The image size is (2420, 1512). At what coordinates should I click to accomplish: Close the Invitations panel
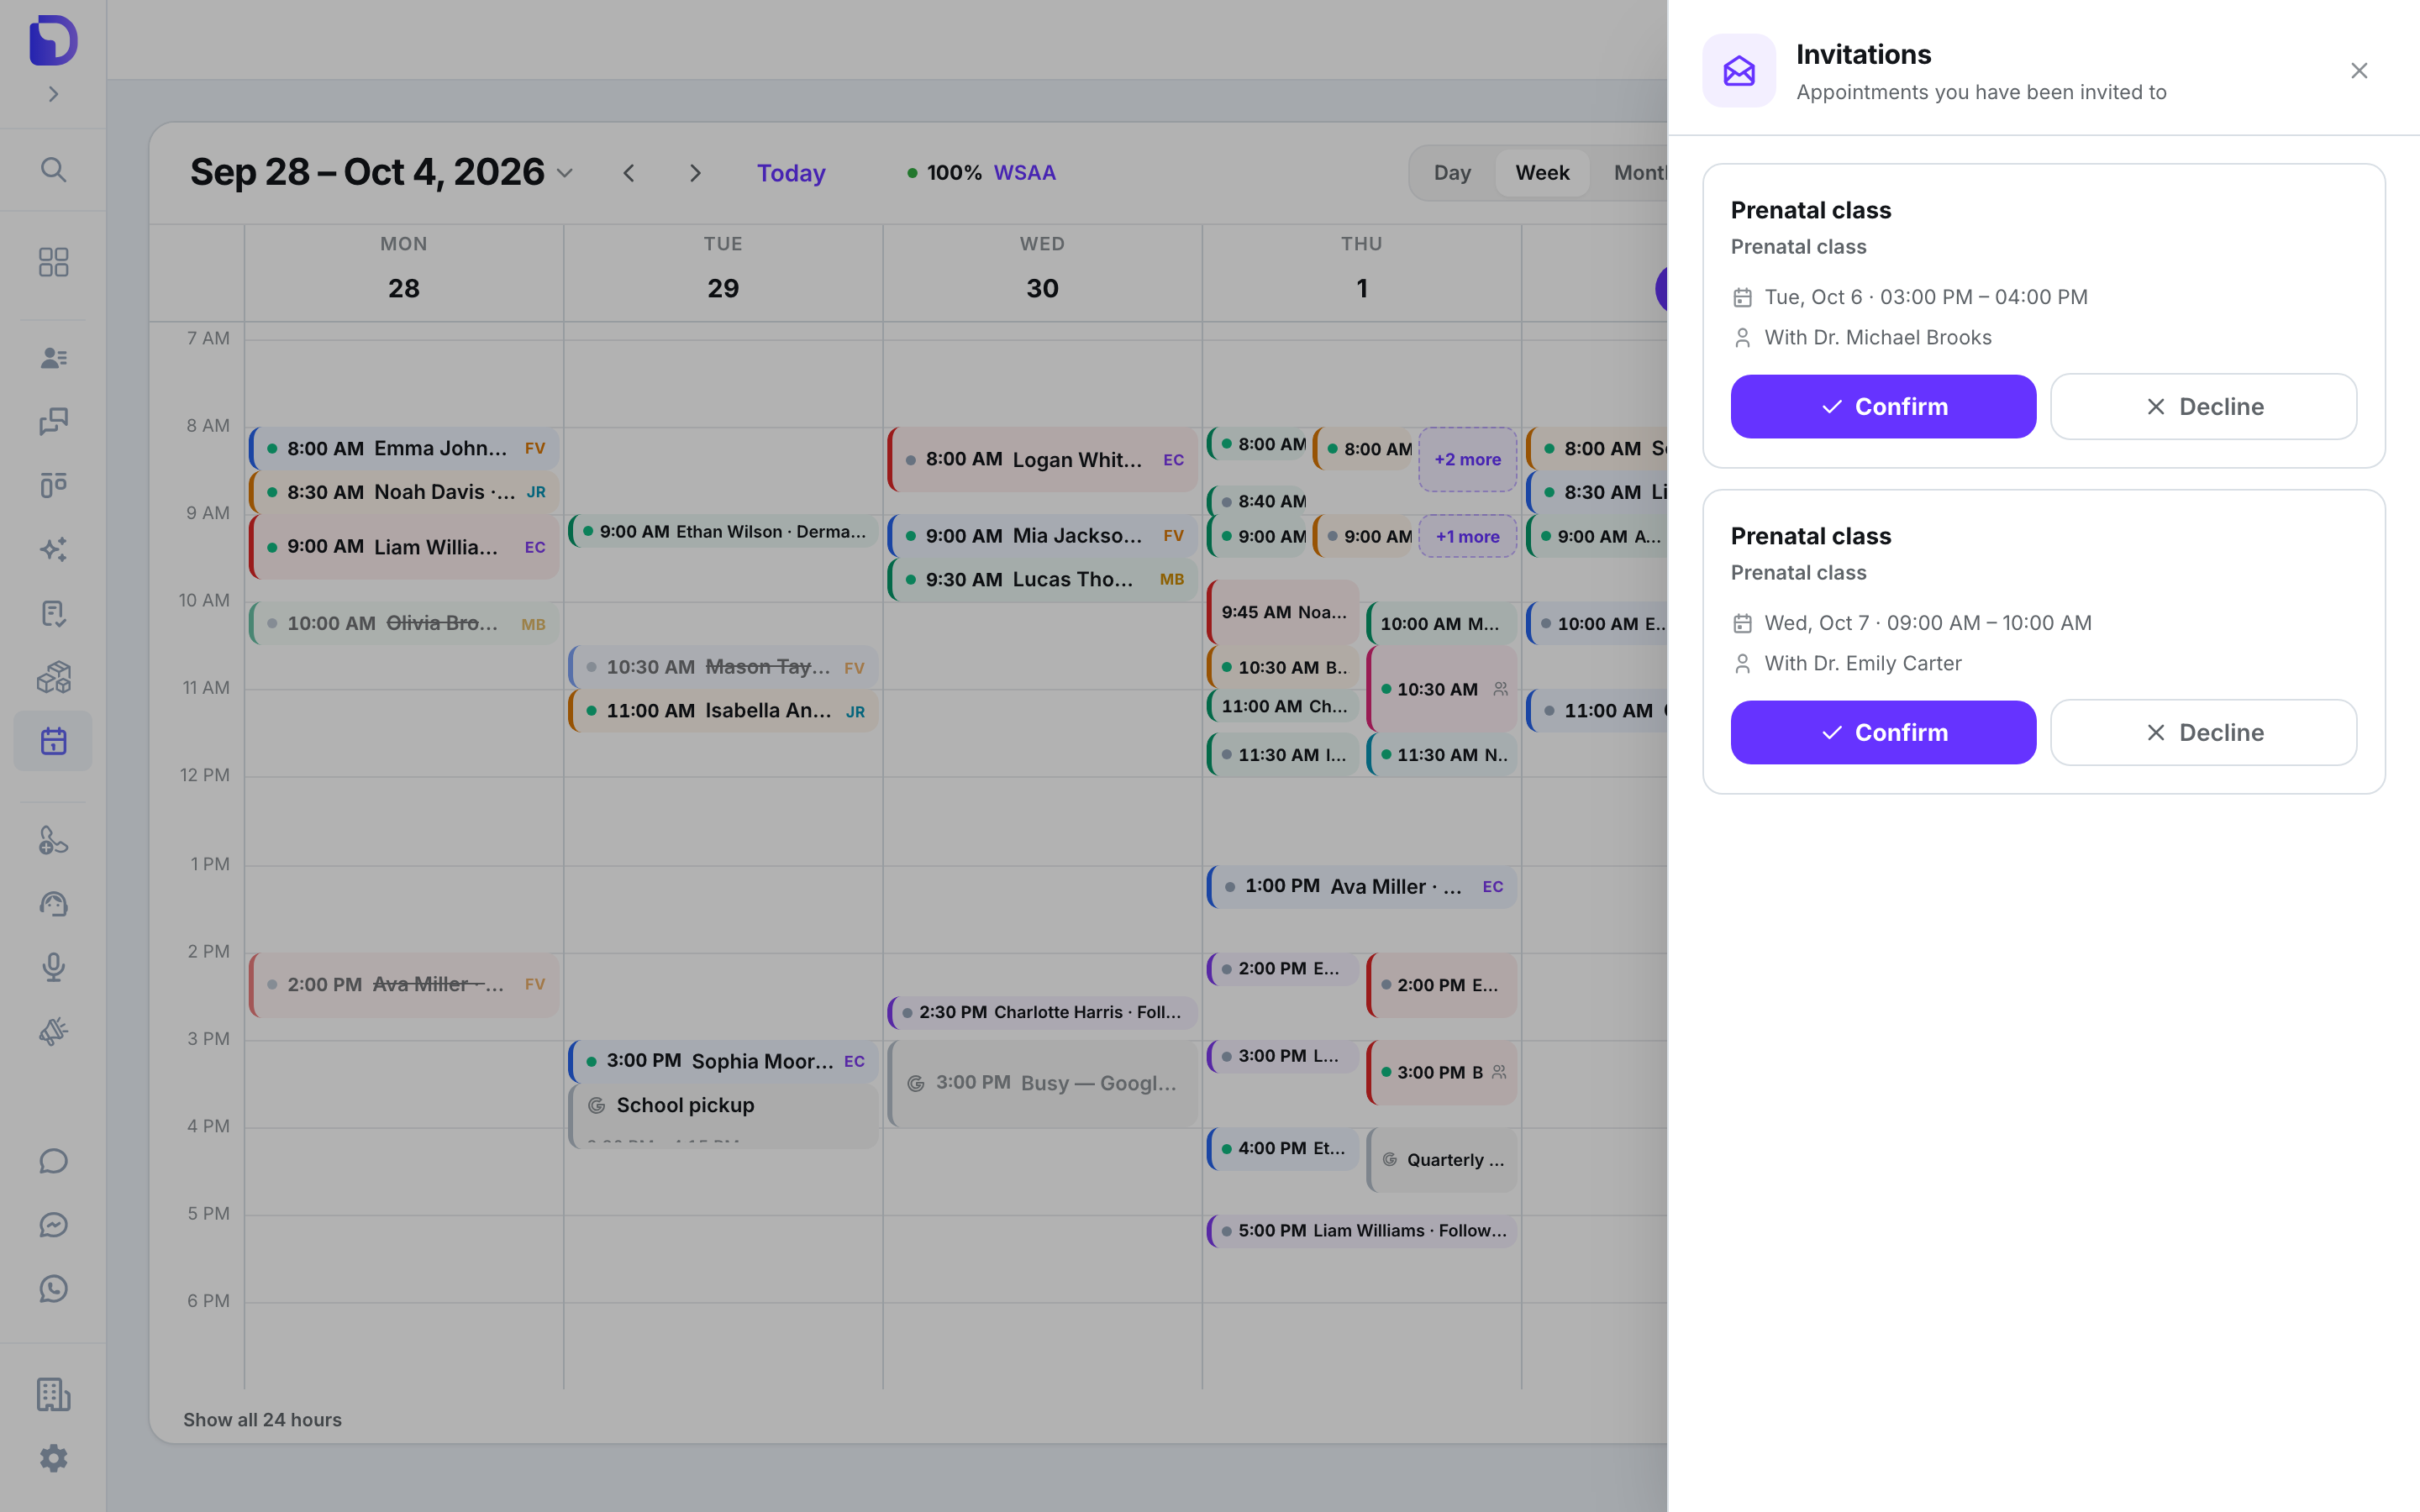2359,71
